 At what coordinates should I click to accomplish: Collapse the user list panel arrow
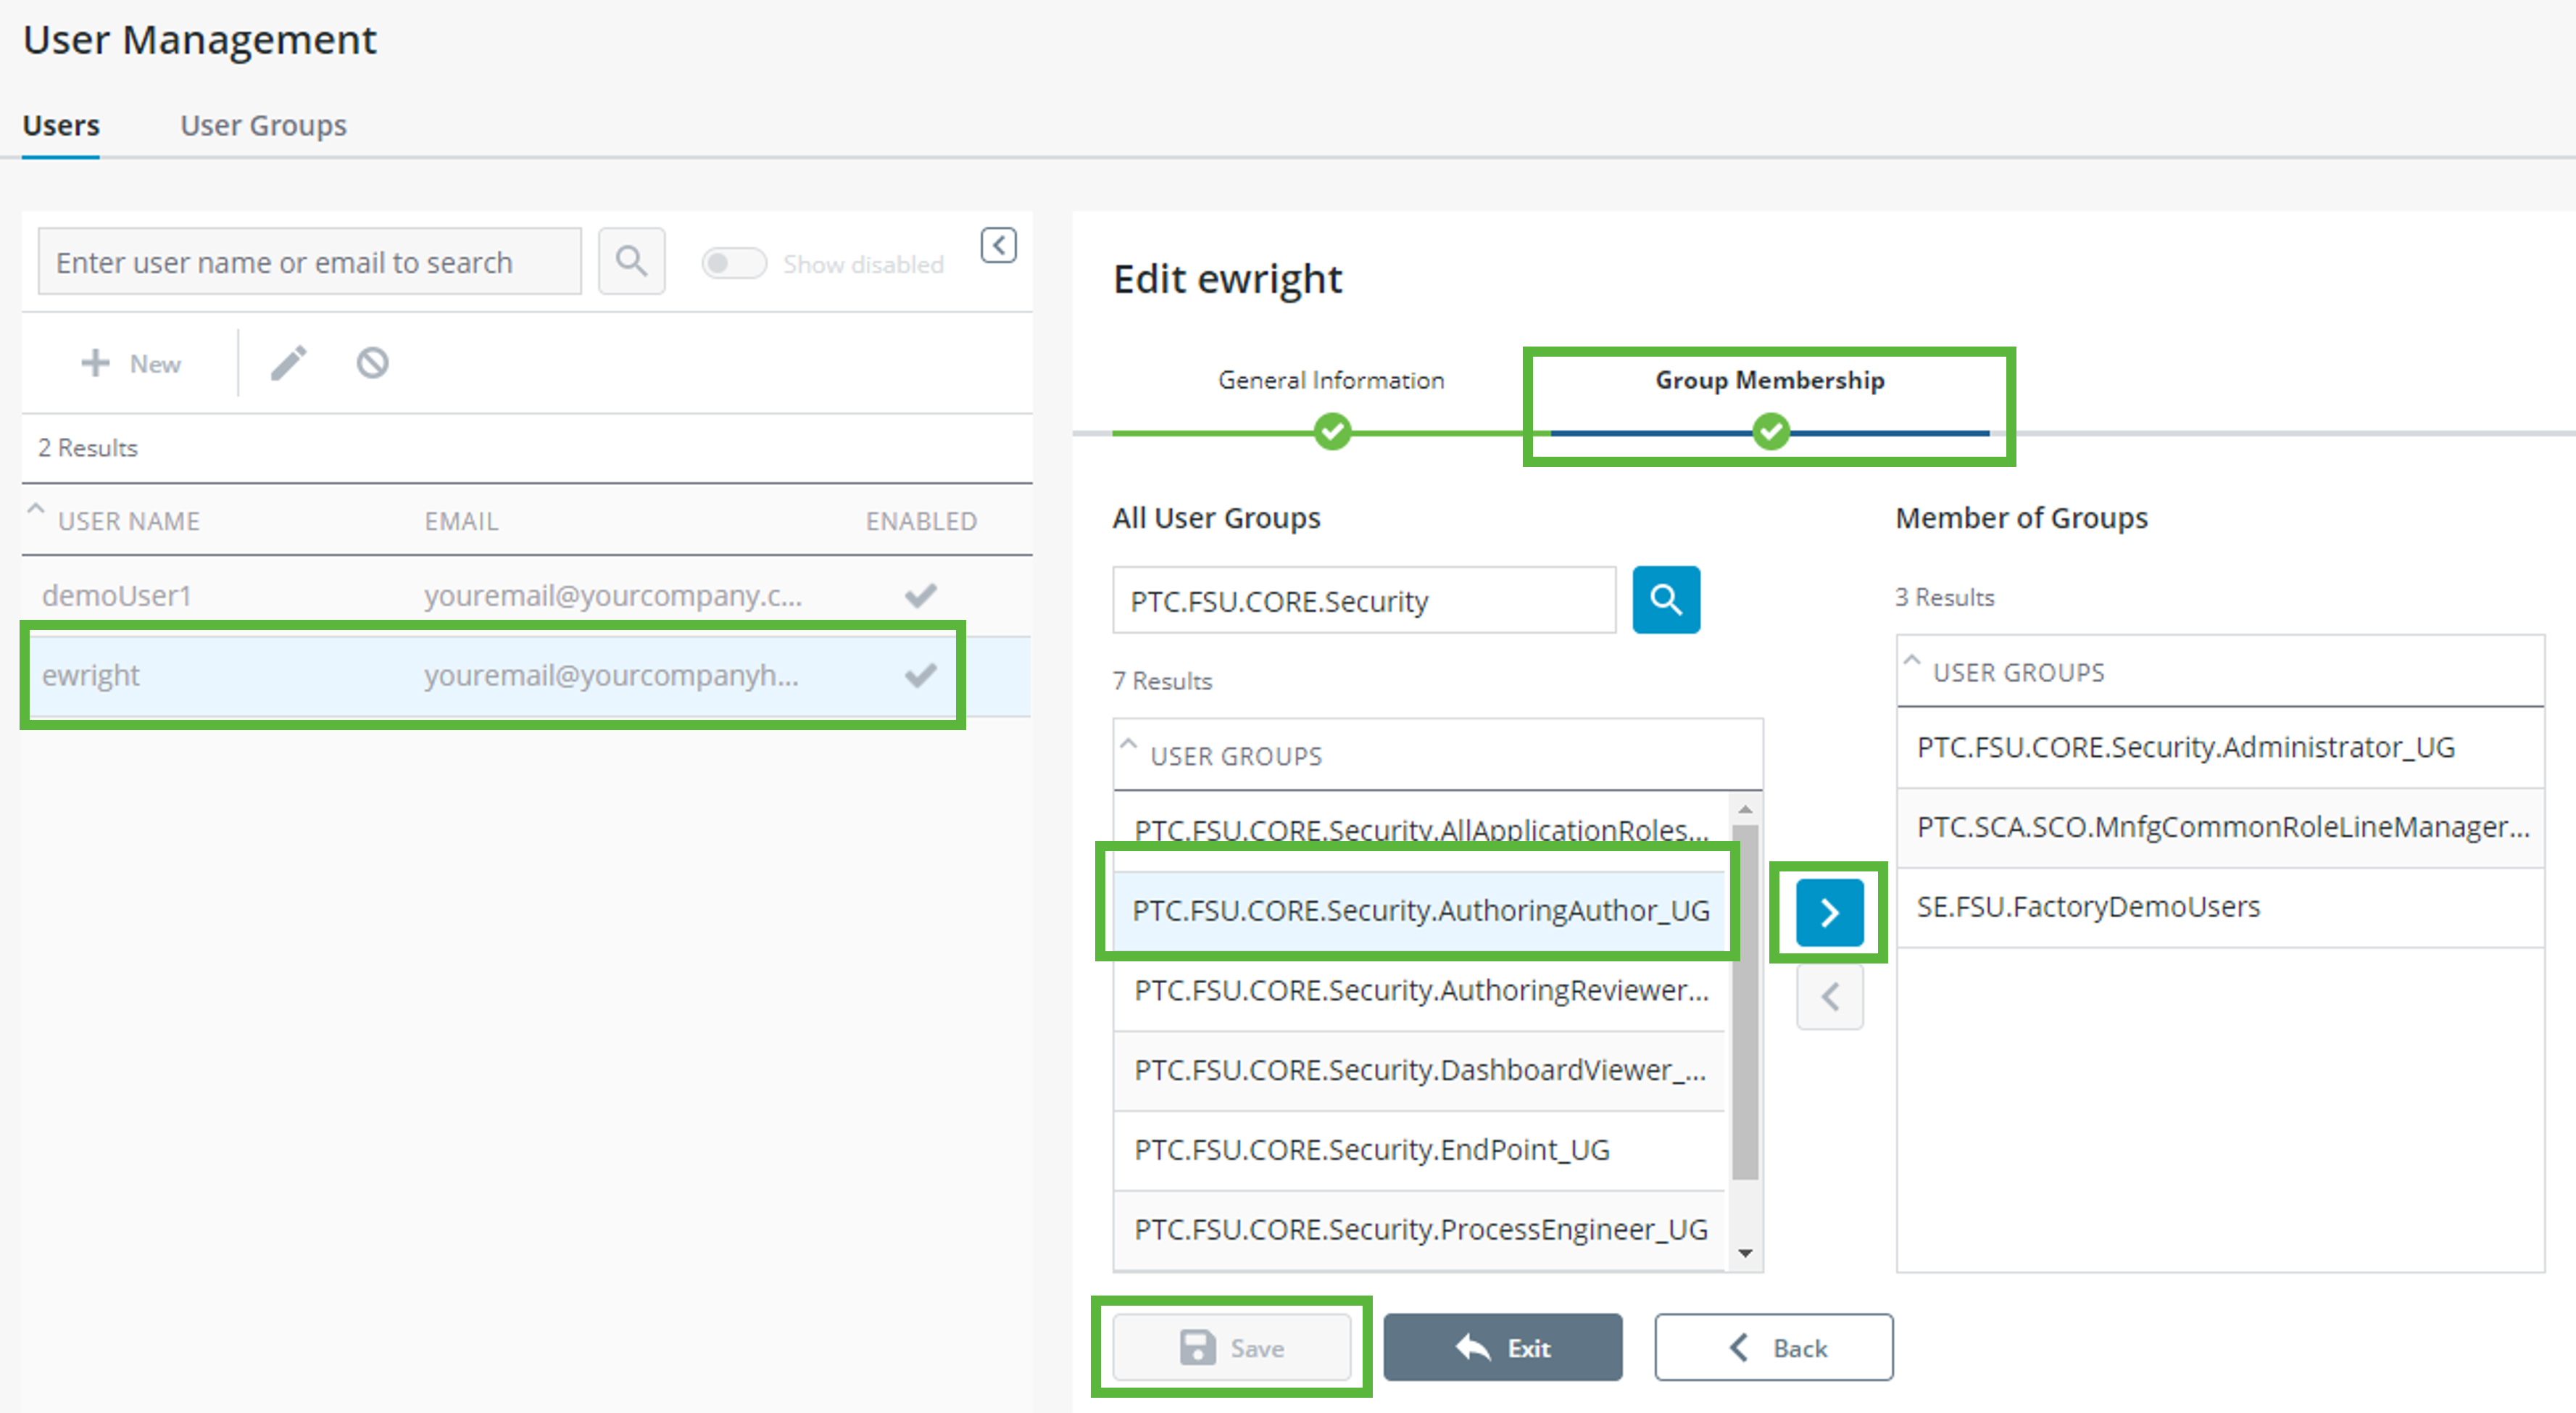998,245
